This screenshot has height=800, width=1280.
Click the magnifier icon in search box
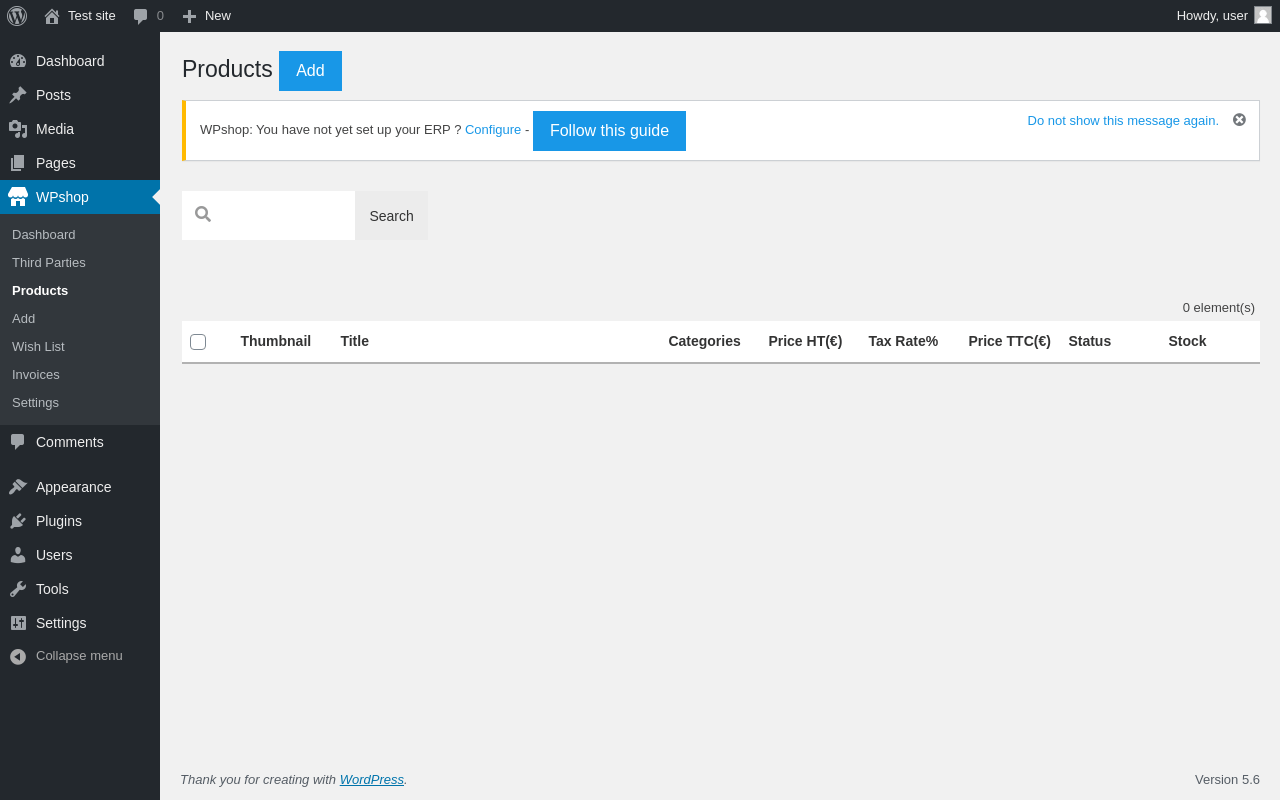click(x=203, y=214)
